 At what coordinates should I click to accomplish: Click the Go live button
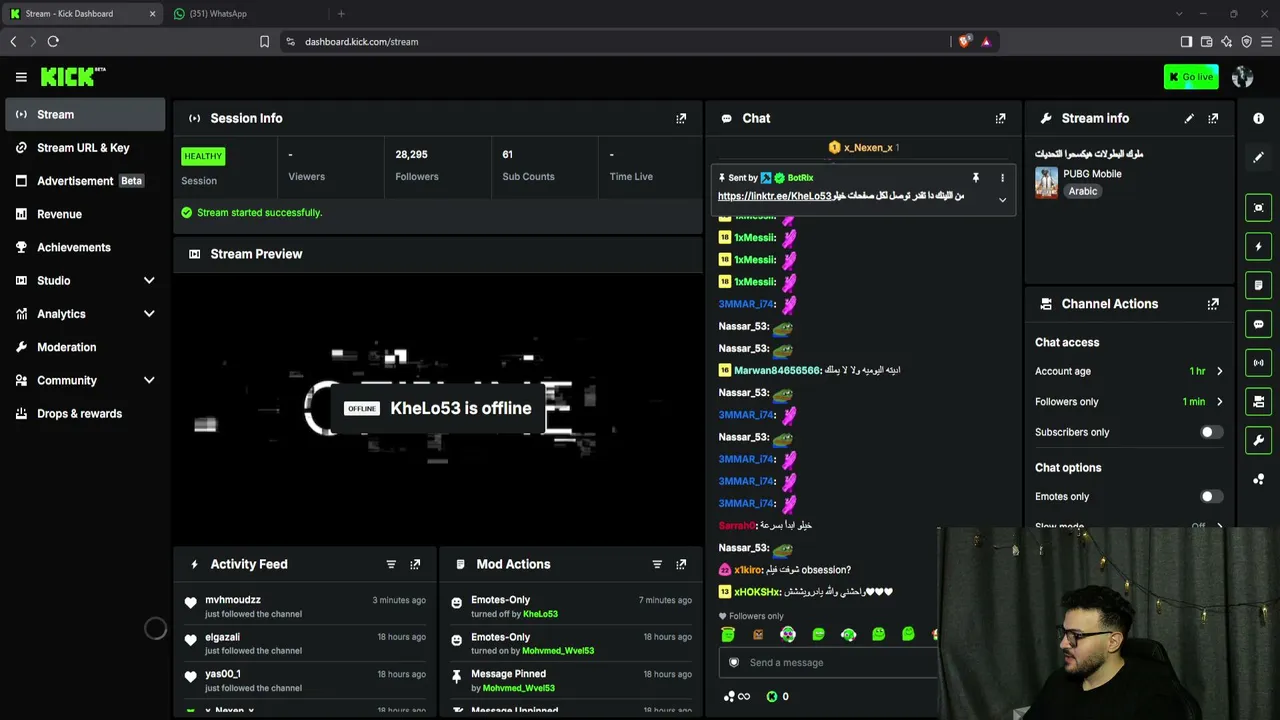click(1191, 77)
